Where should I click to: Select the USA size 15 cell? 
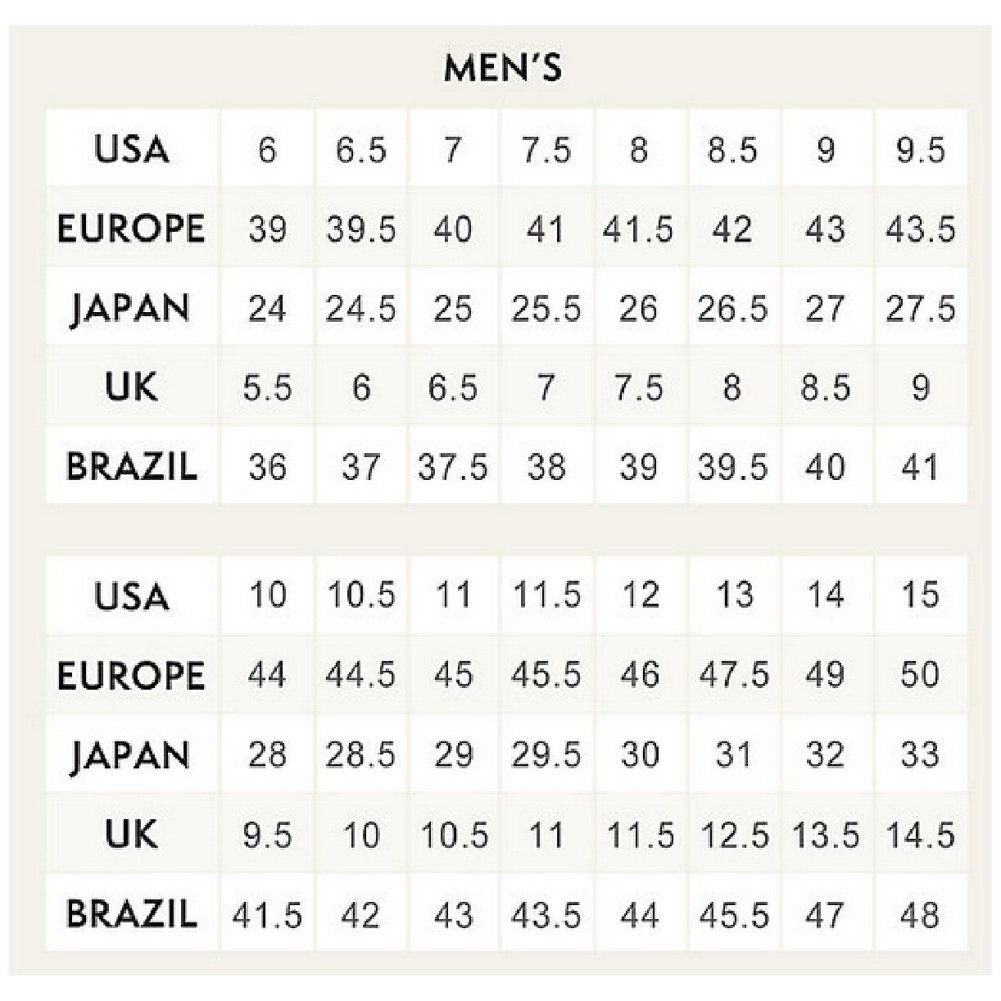point(920,595)
